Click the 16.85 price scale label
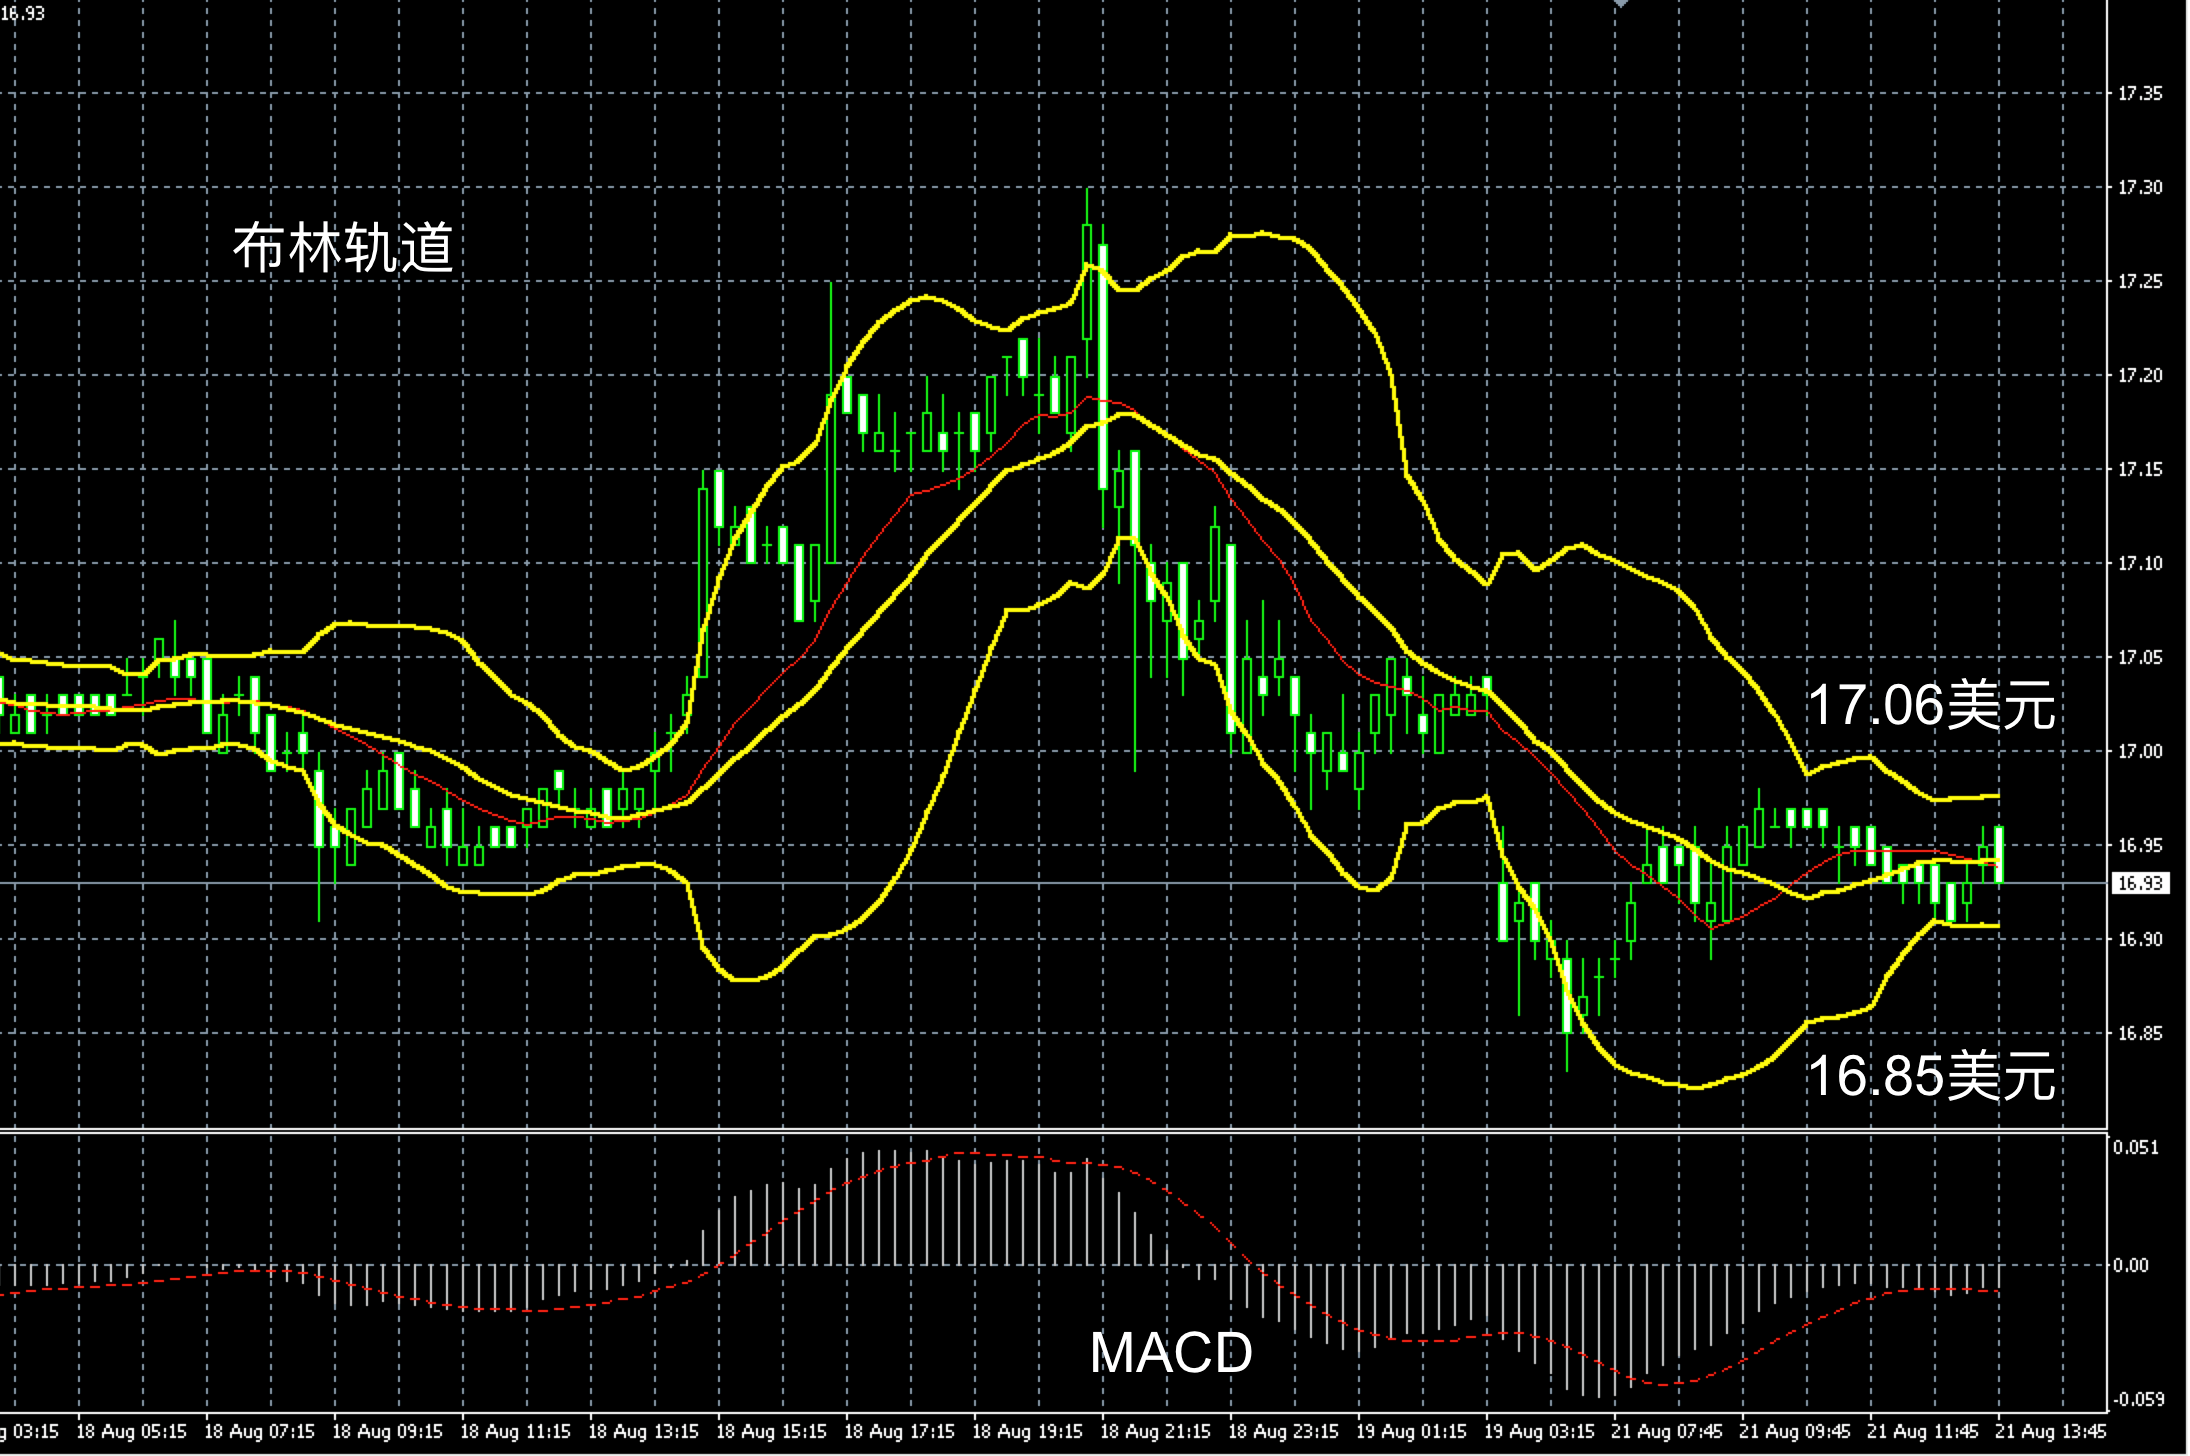Viewport: 2190px width, 1456px height. pos(2139,1034)
